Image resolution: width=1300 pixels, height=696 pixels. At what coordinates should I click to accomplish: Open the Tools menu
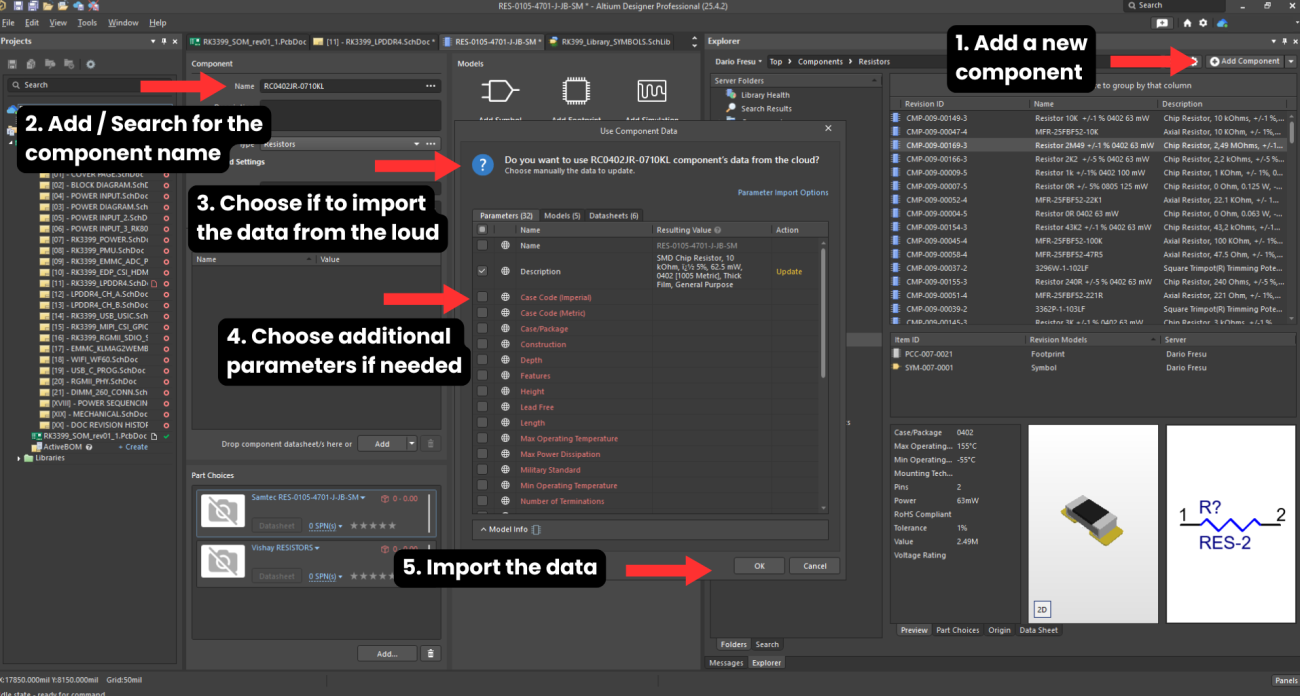87,22
